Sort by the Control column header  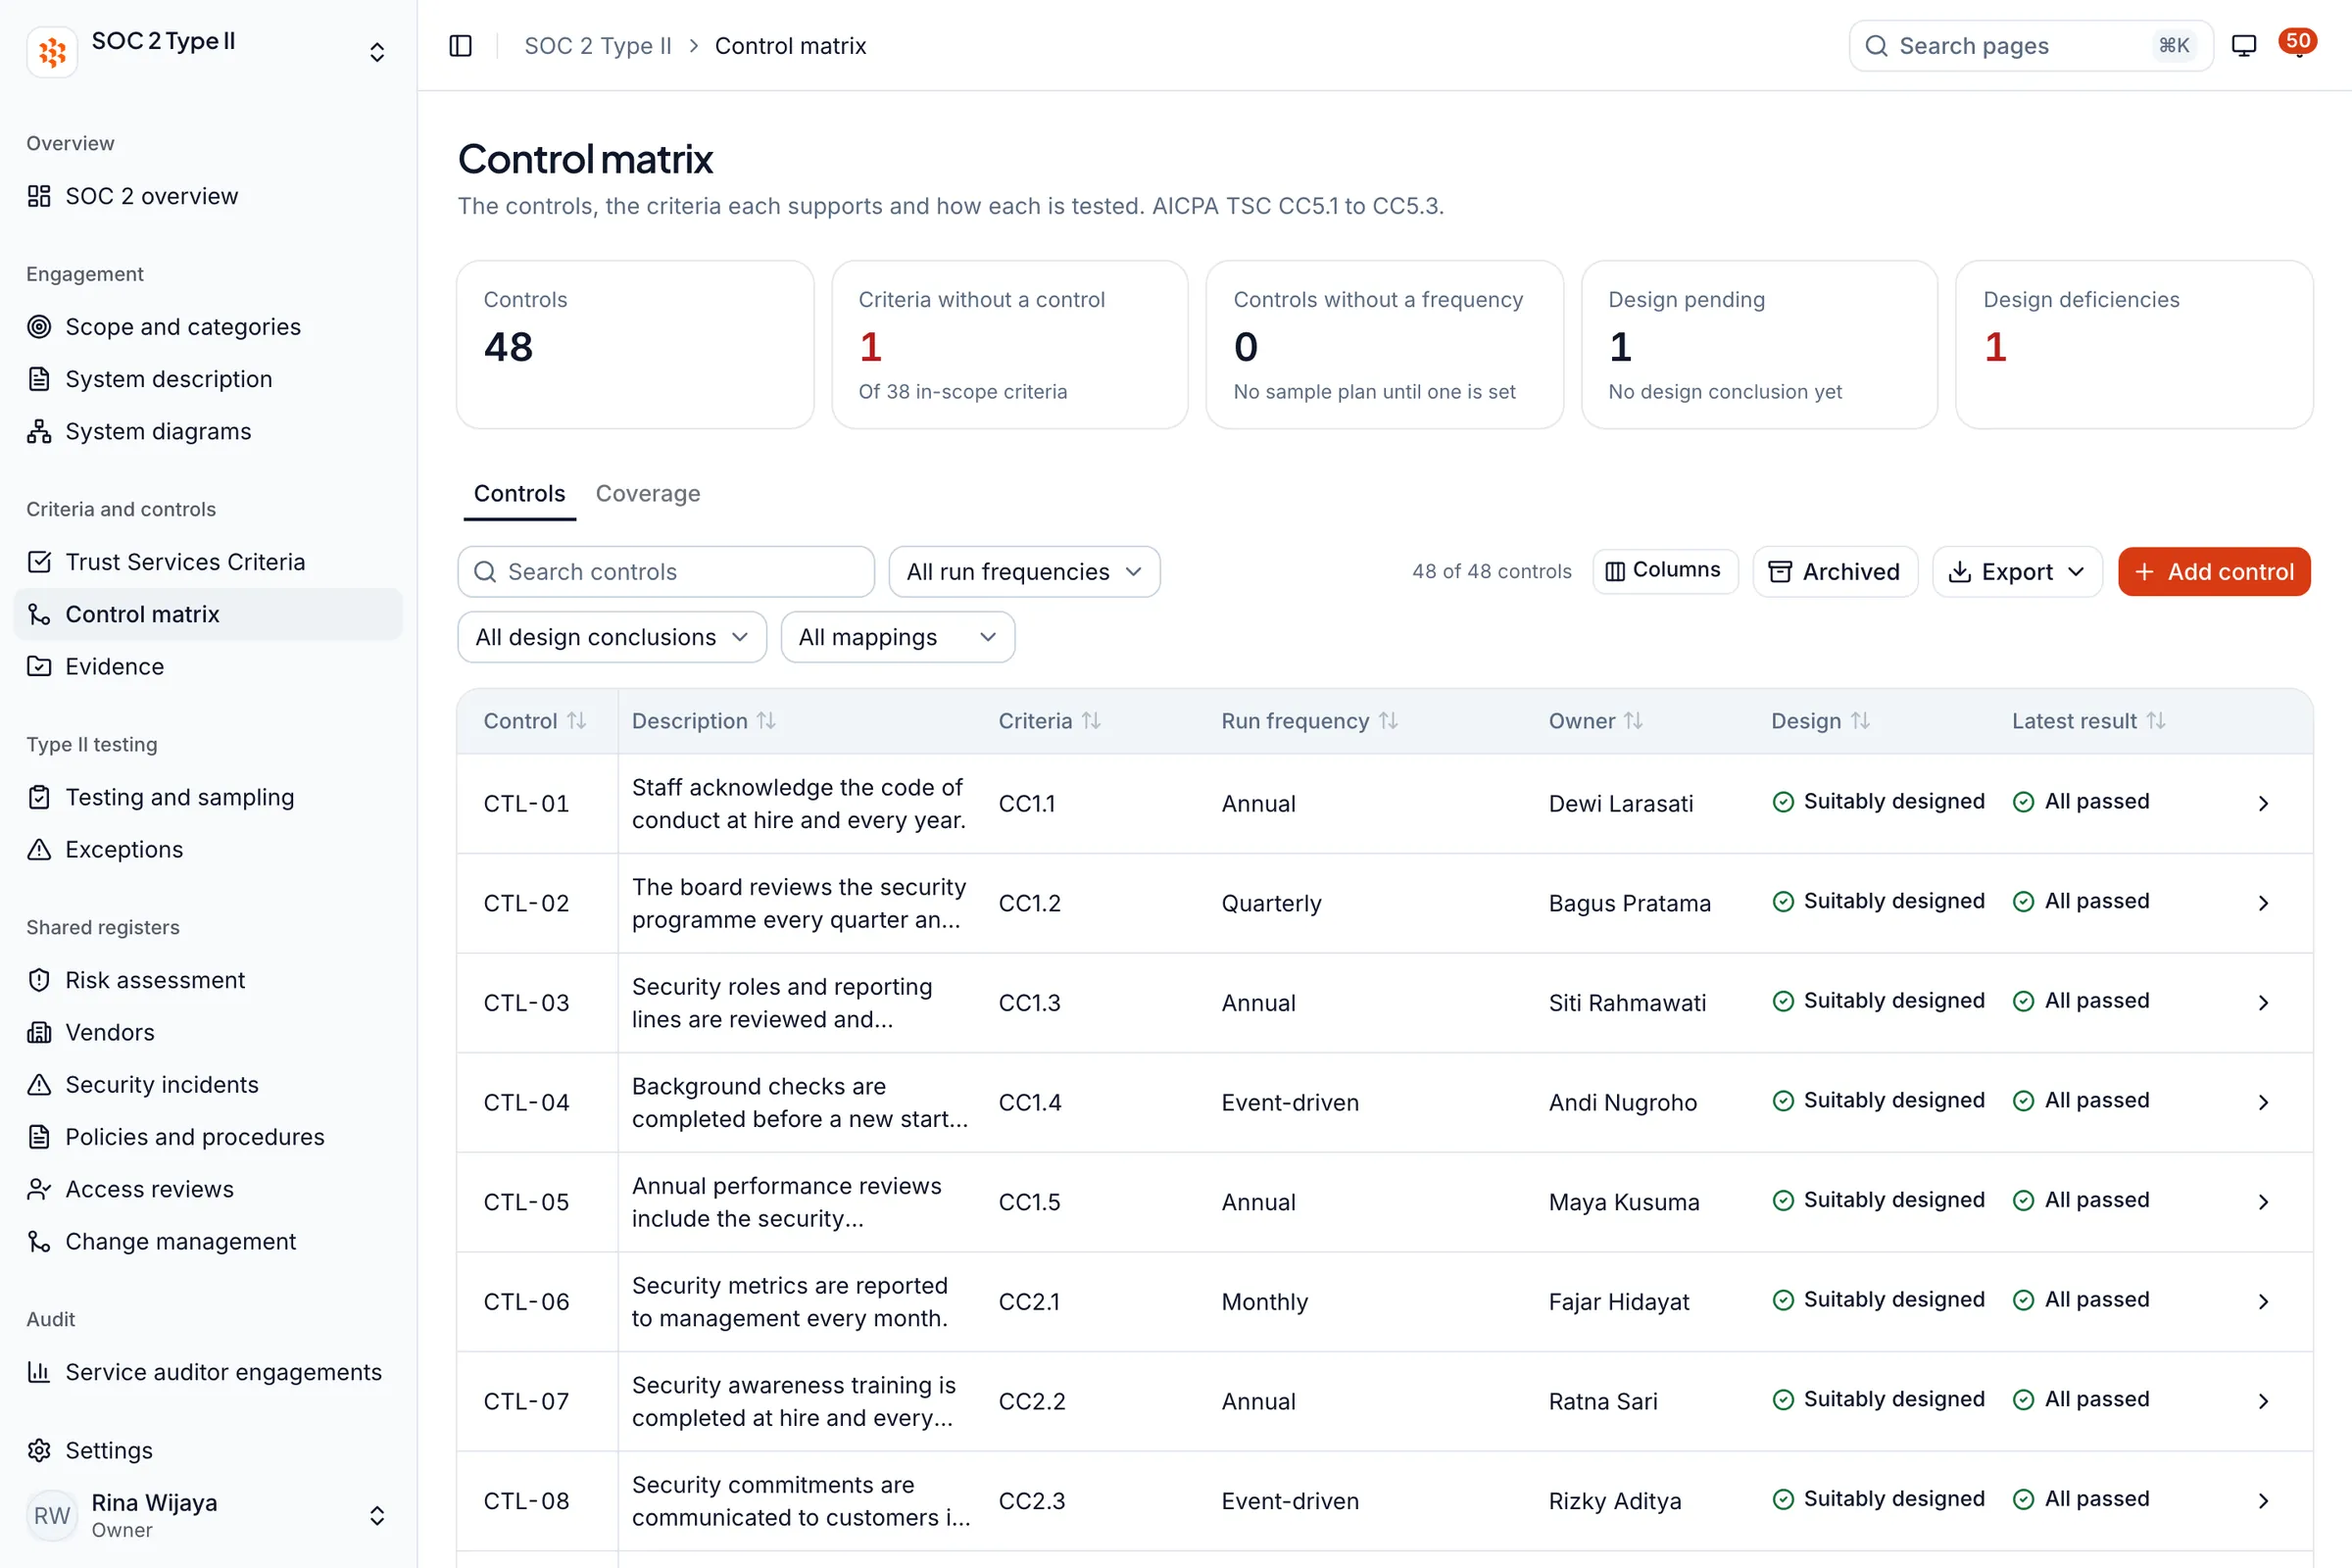pyautogui.click(x=535, y=721)
